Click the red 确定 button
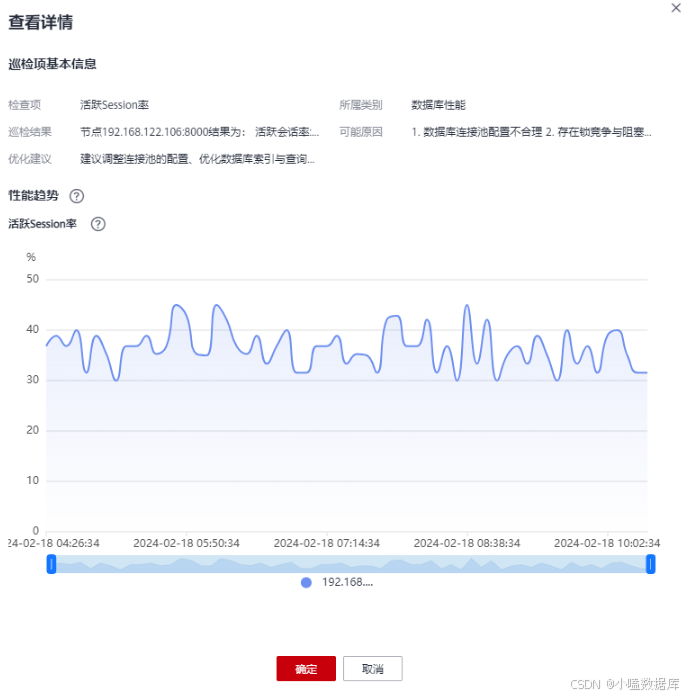The height and width of the screenshot is (698, 687). 306,668
